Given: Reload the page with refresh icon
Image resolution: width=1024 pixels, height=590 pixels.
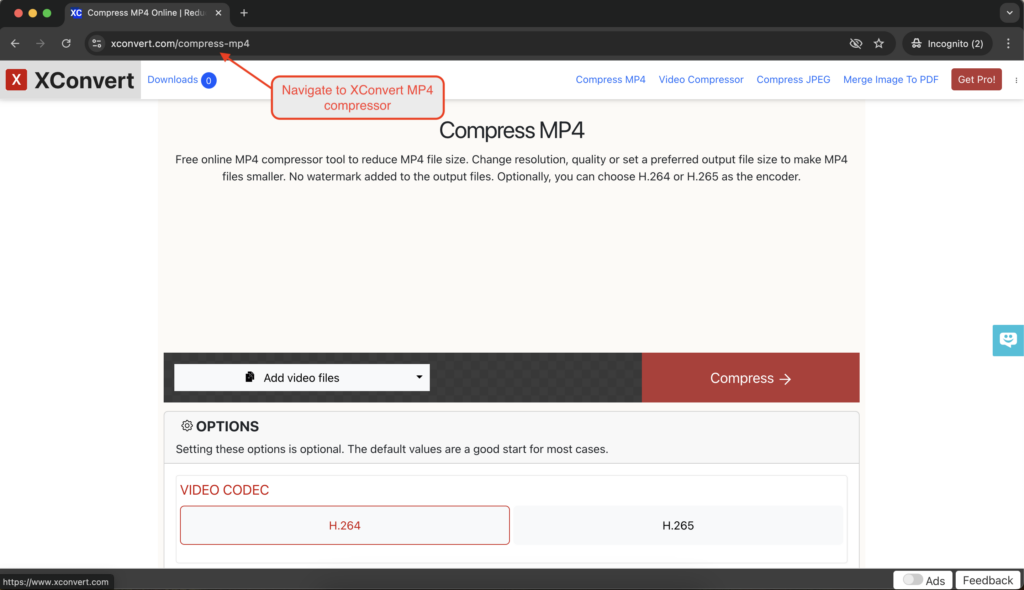Looking at the screenshot, I should tap(66, 43).
